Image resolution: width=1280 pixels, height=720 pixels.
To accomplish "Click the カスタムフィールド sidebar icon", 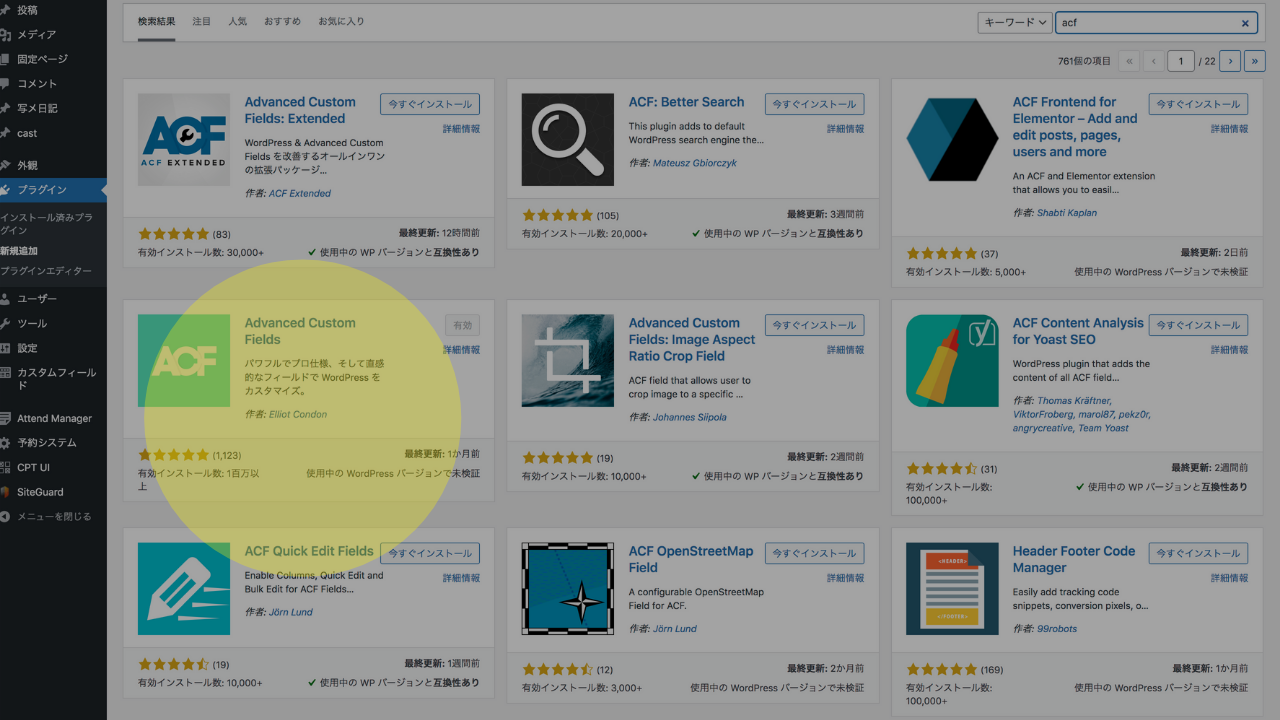I will pos(5,373).
